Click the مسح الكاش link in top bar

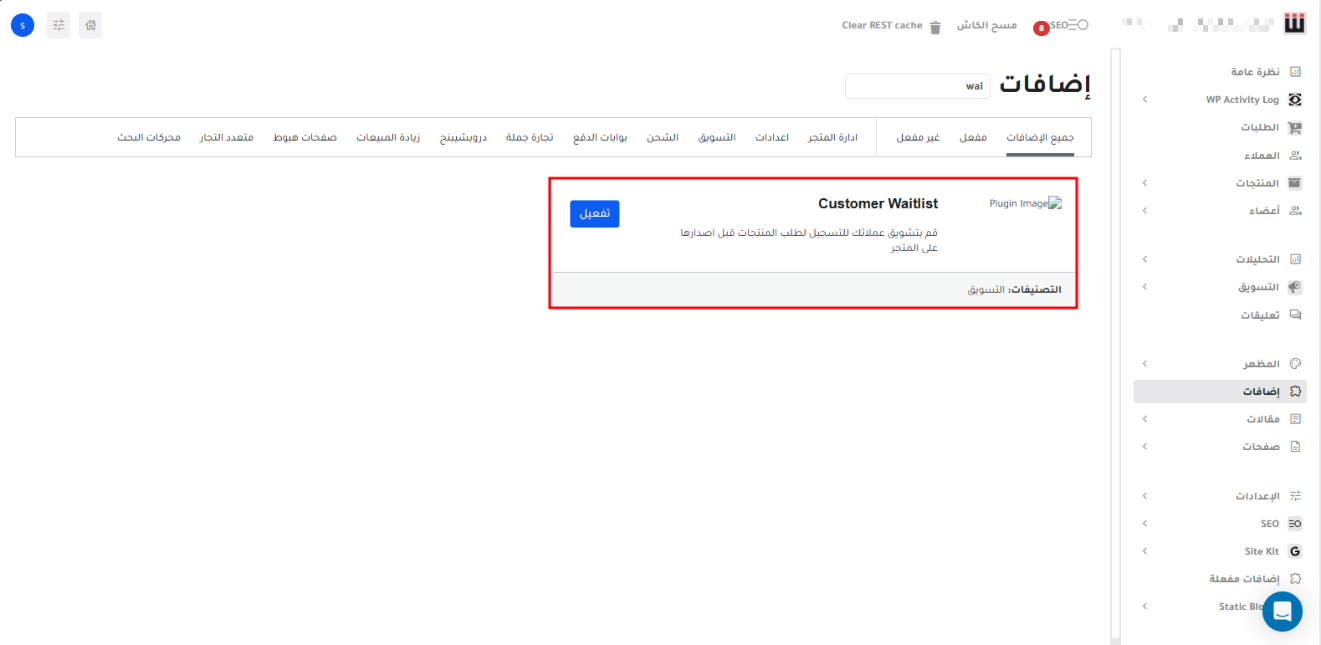(x=987, y=25)
